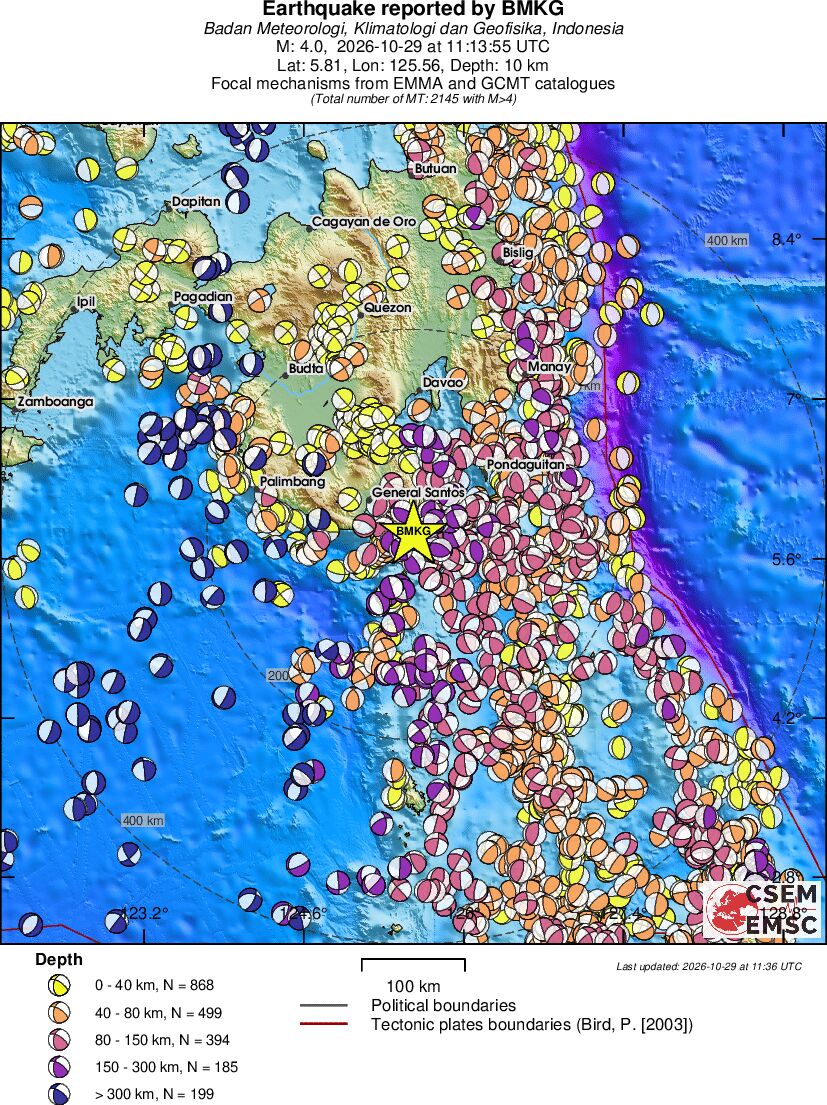Open the CSEM EMSC logo
The height and width of the screenshot is (1105, 827).
coord(763,910)
